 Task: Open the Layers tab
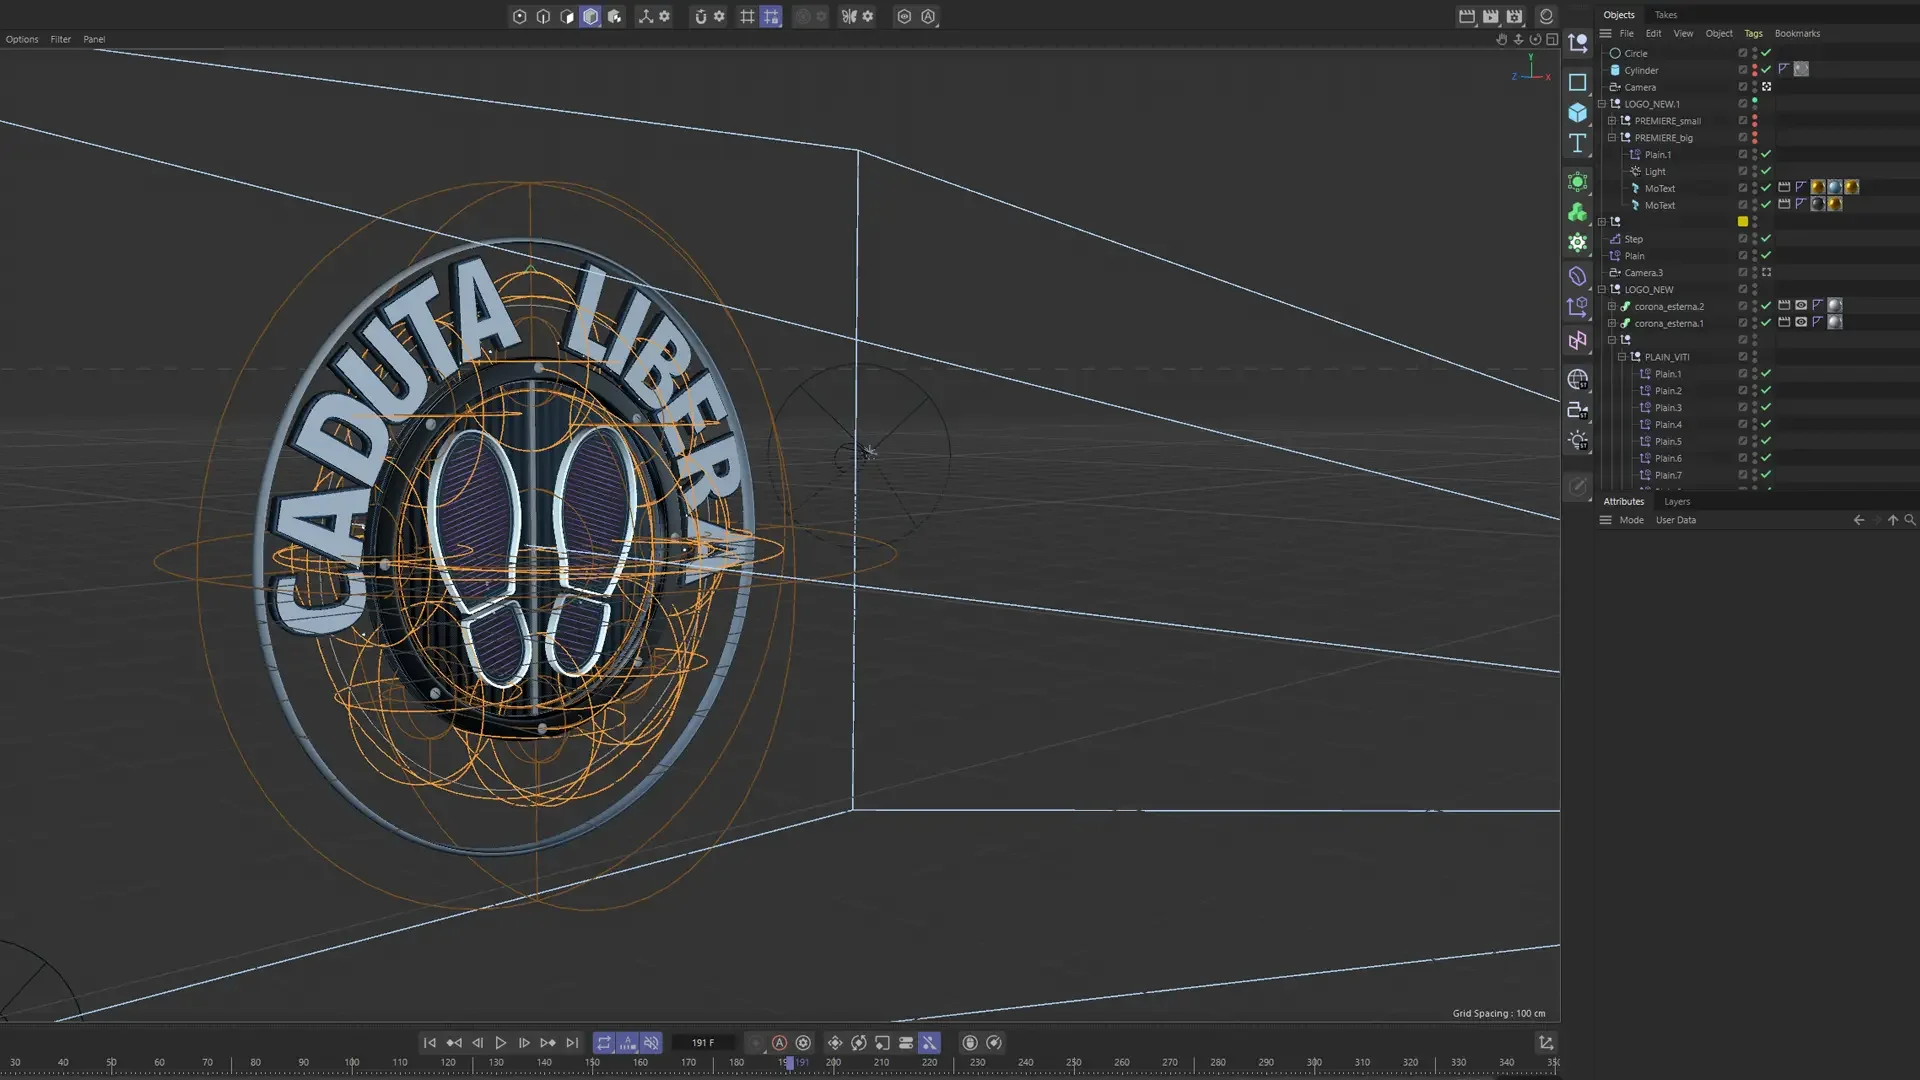pyautogui.click(x=1677, y=501)
